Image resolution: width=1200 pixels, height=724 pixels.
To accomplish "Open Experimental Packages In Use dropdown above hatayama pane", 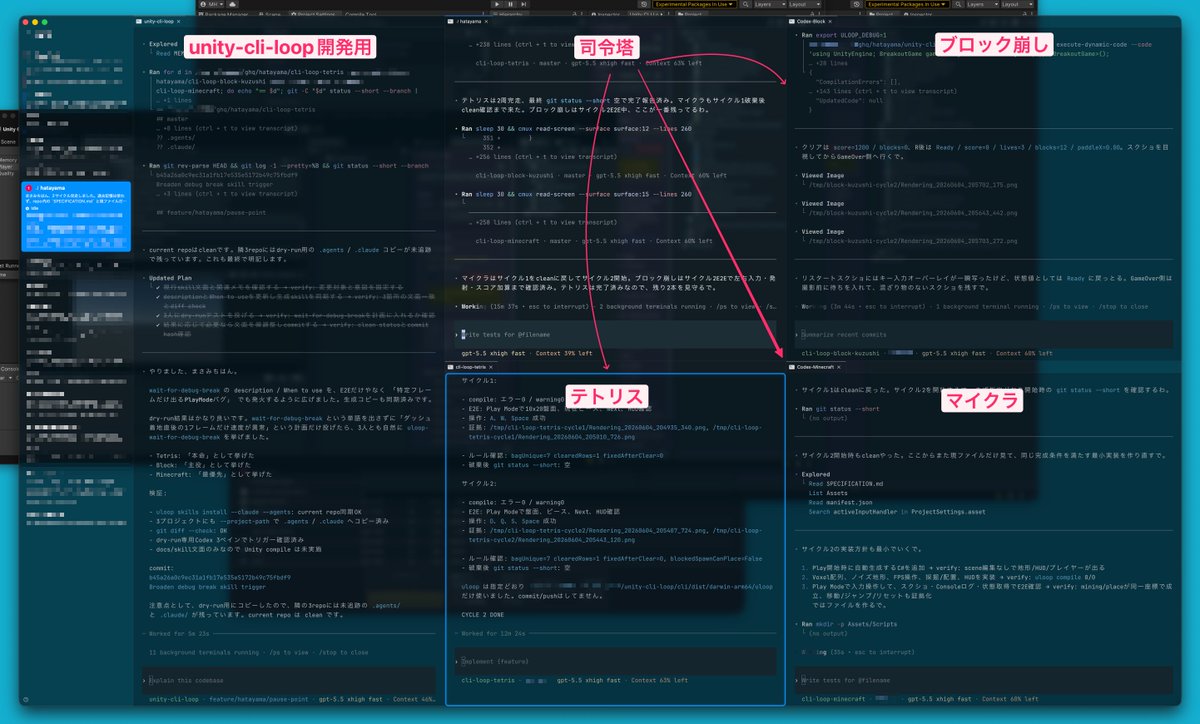I will click(x=692, y=4).
